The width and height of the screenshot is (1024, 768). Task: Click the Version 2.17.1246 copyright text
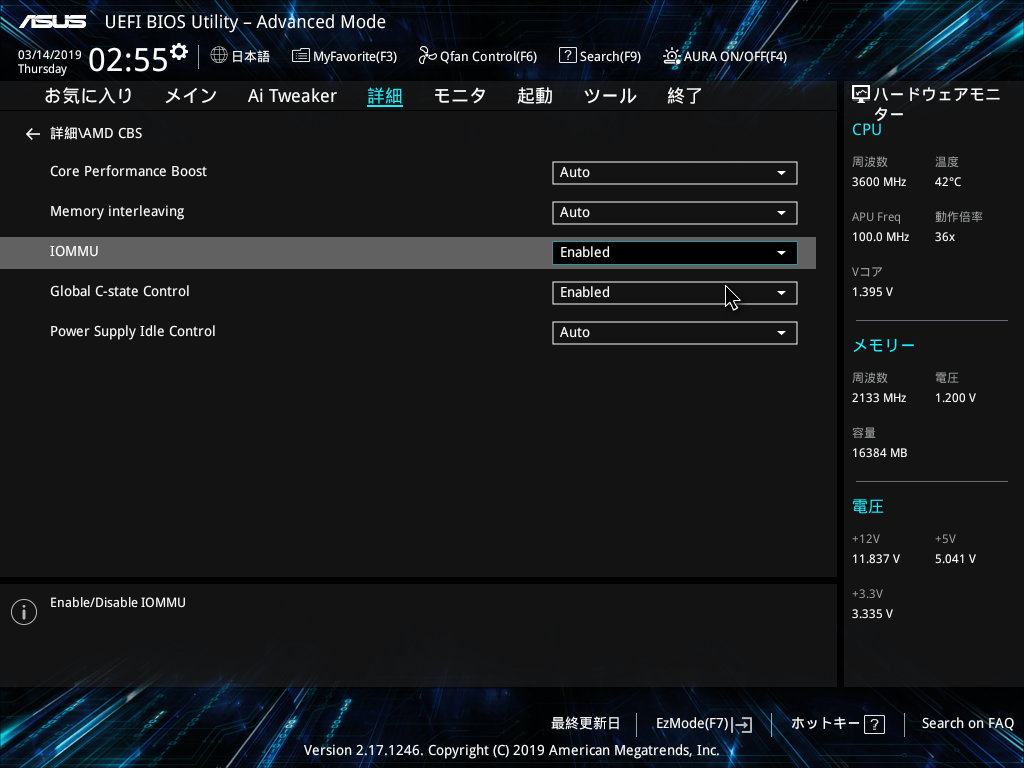pos(511,750)
